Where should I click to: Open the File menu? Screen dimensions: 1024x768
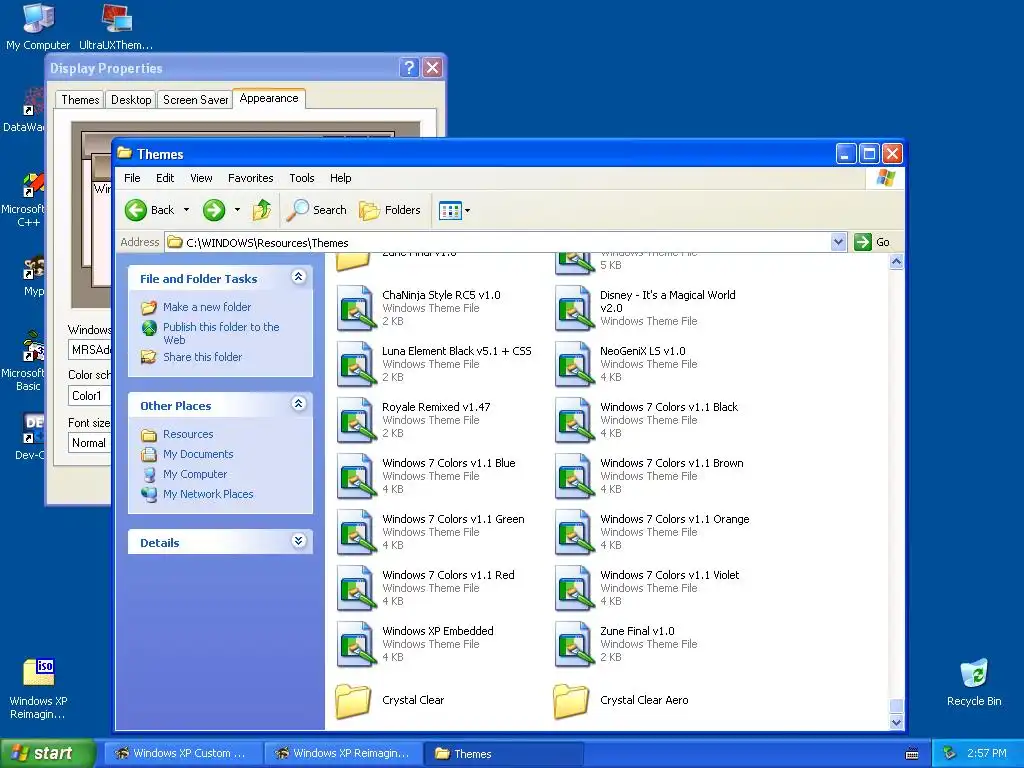point(132,178)
